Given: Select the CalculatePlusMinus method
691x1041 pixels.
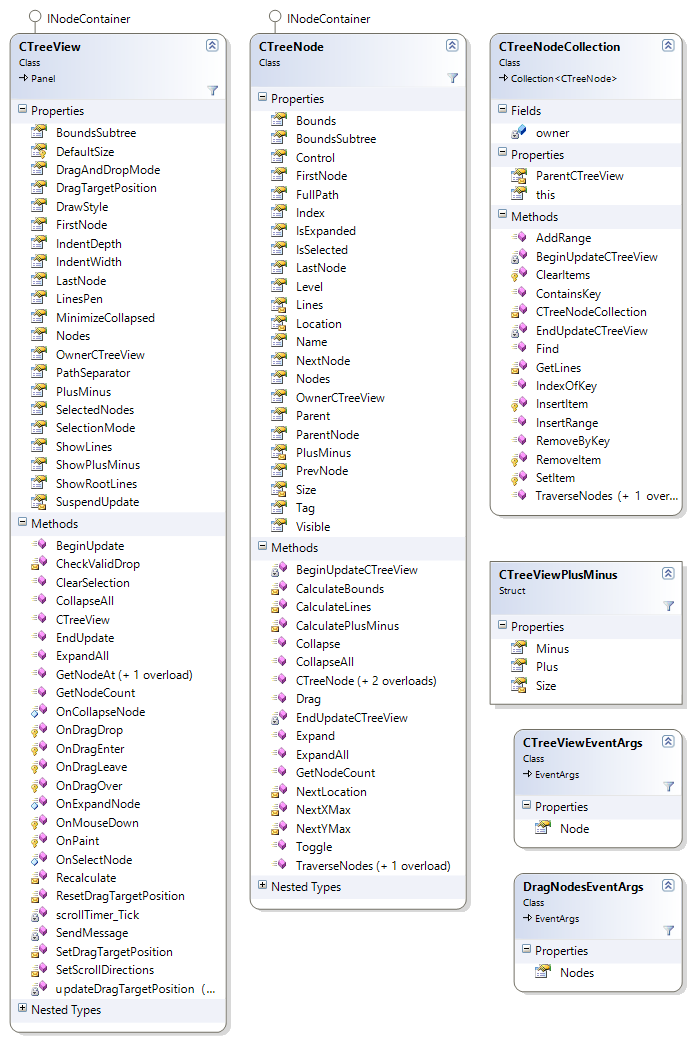Looking at the screenshot, I should (x=347, y=625).
